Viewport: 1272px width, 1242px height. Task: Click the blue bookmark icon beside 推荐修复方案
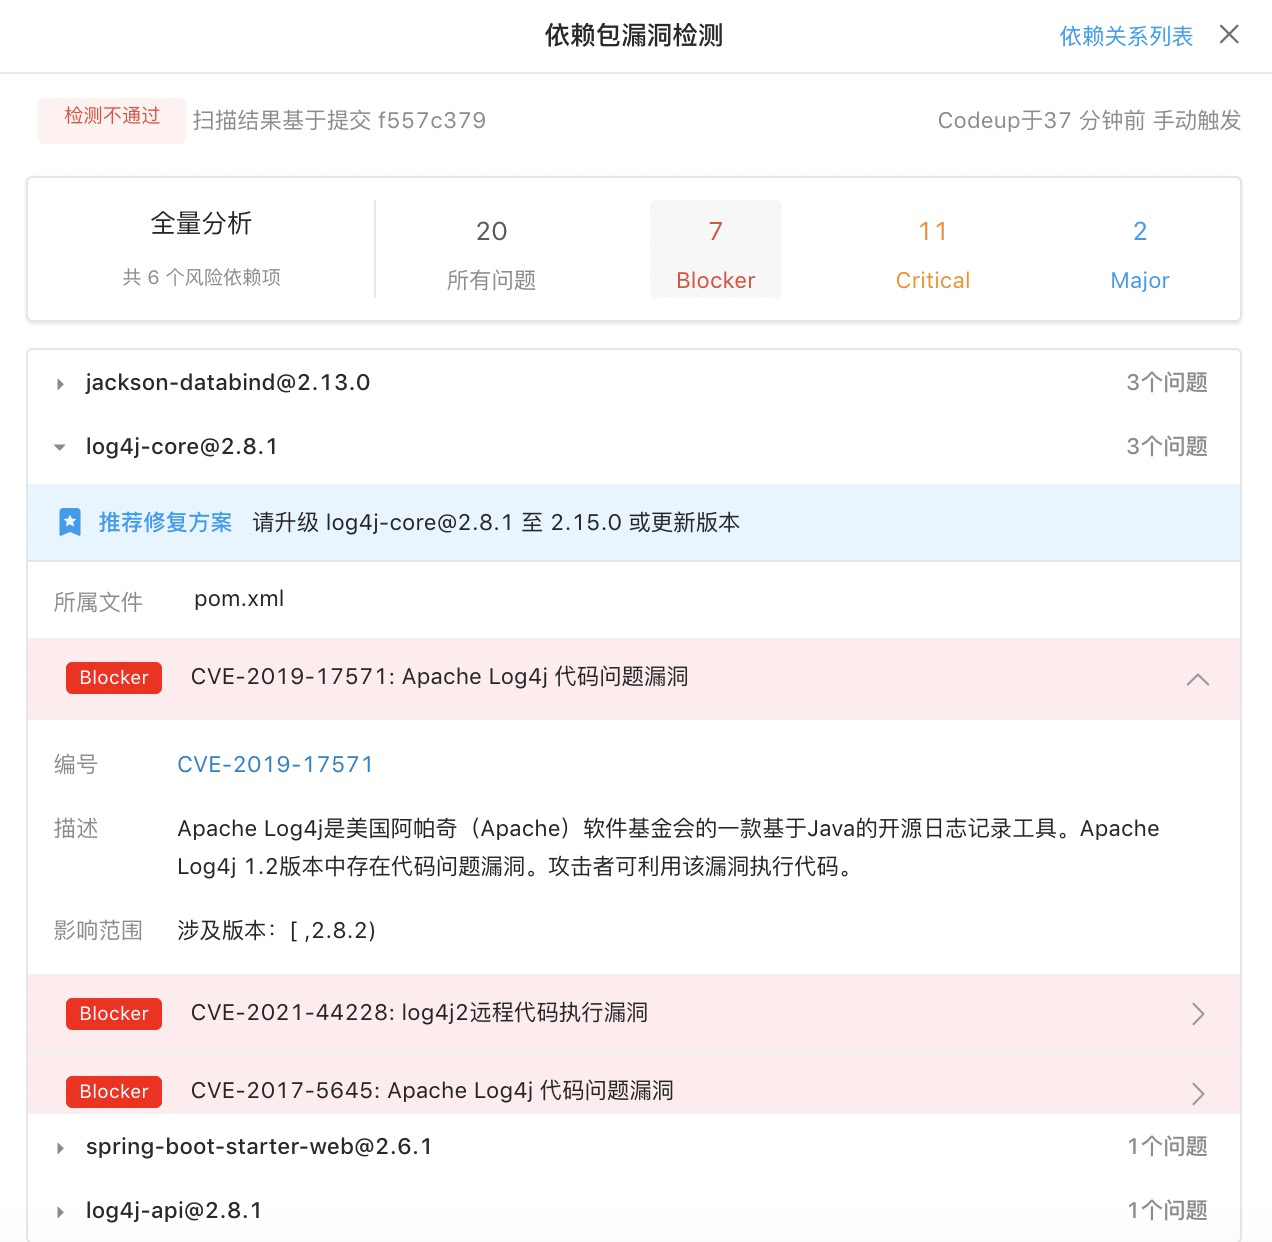pyautogui.click(x=69, y=522)
